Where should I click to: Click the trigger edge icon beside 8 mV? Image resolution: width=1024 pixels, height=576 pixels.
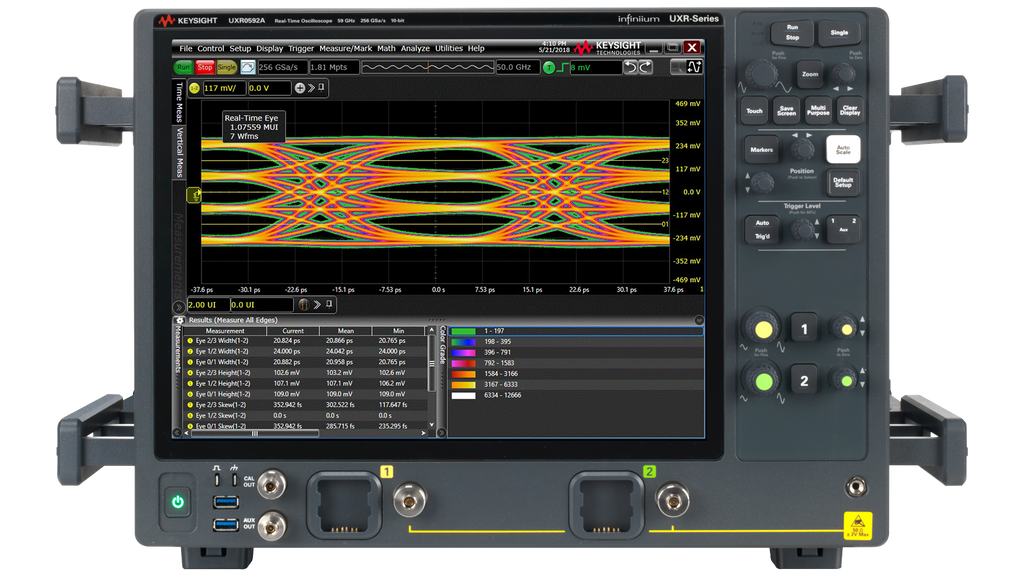pyautogui.click(x=563, y=67)
